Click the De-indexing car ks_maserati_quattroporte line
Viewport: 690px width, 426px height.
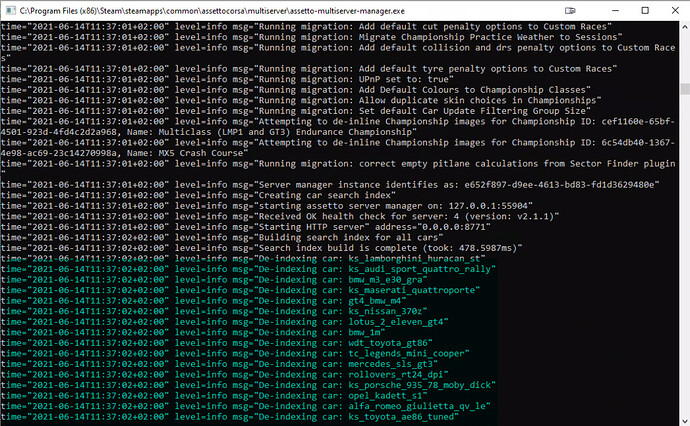tap(240, 290)
